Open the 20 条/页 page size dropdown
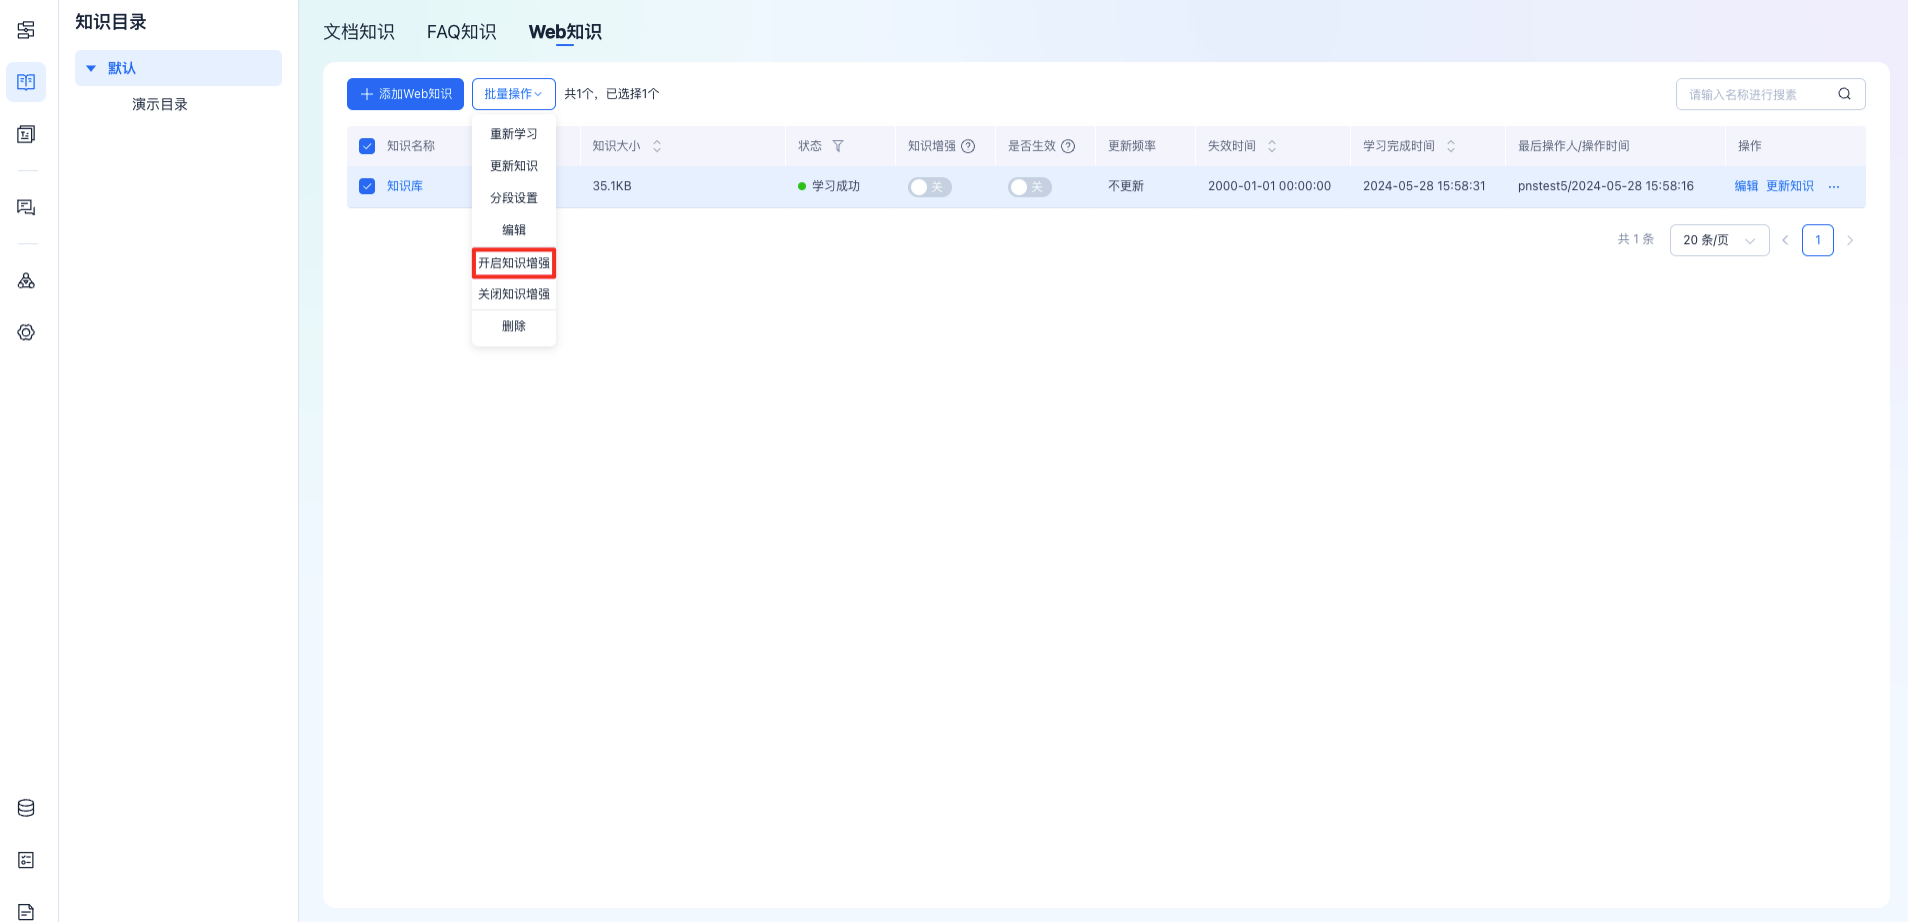 point(1719,240)
